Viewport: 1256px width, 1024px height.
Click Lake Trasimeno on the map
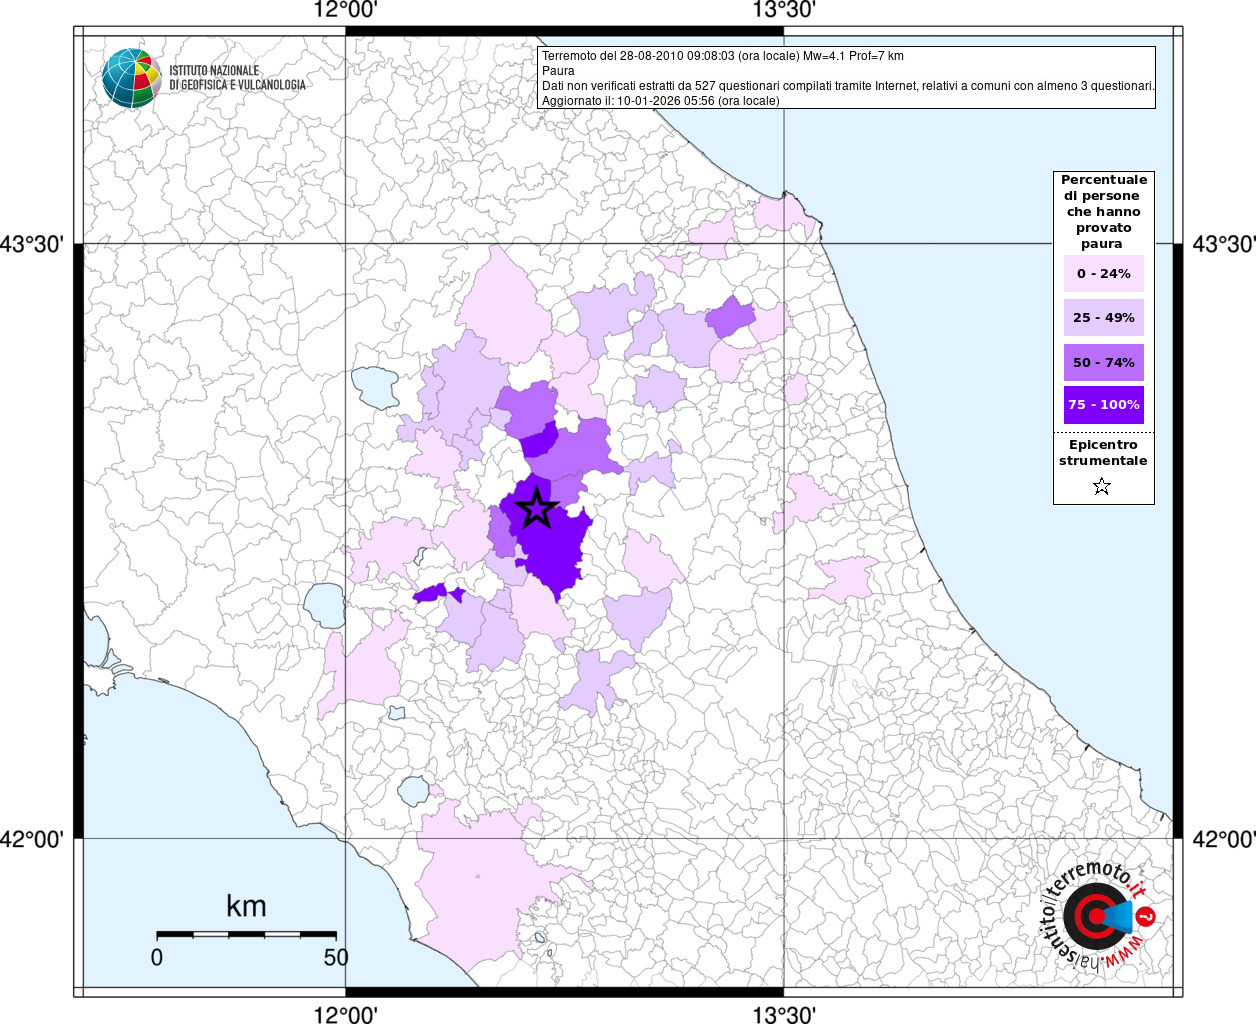(x=375, y=387)
